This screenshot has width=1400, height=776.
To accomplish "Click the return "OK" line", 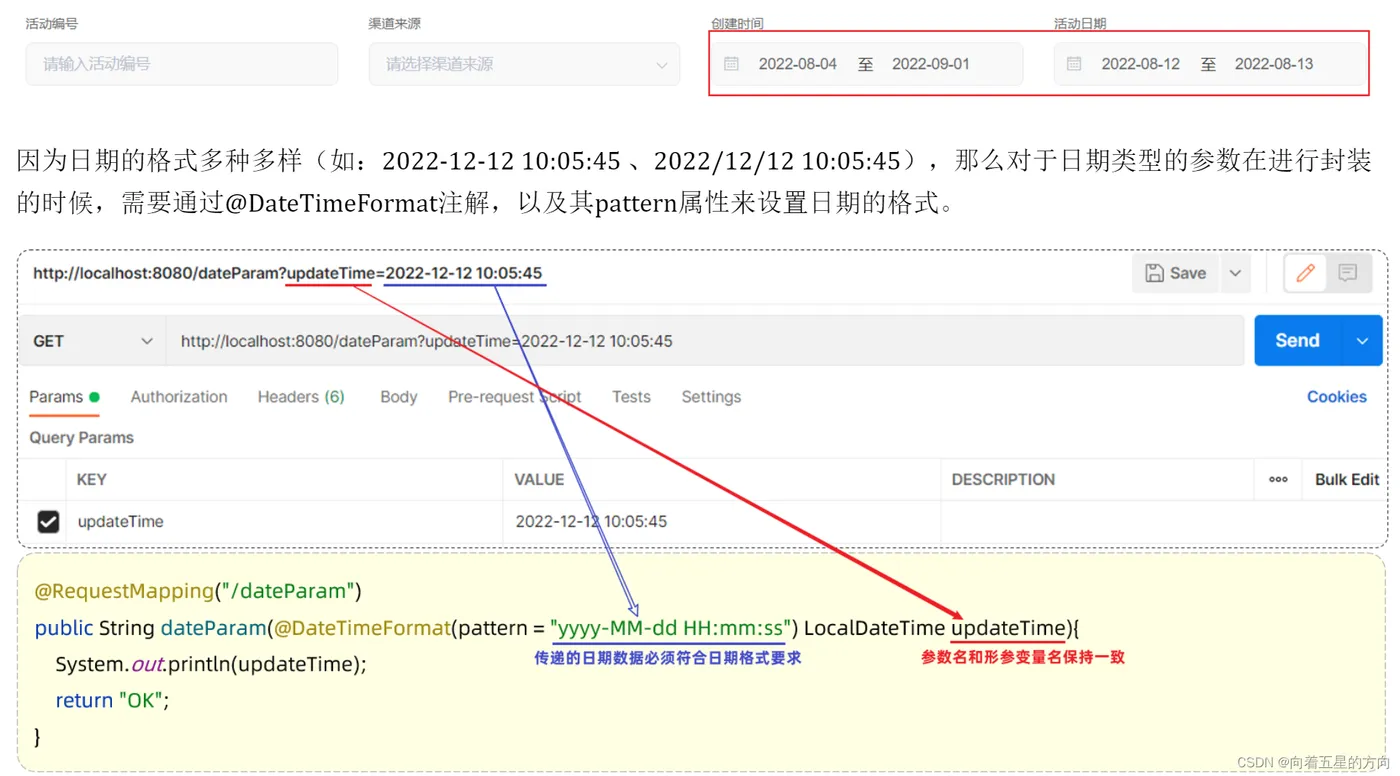I will 112,700.
